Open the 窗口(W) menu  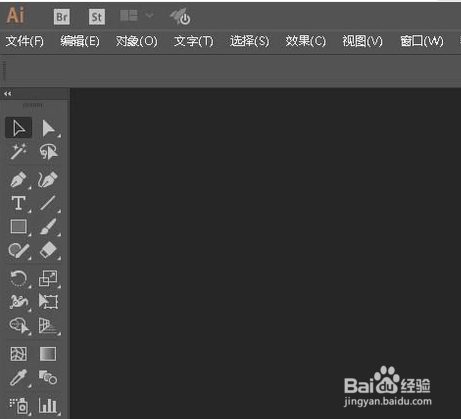tap(422, 41)
